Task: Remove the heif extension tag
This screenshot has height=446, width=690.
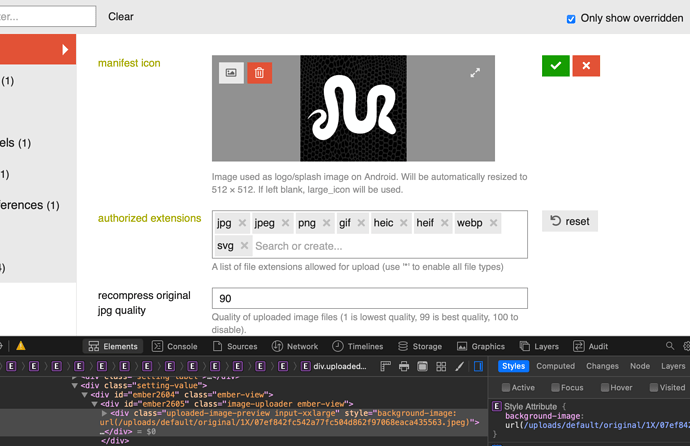Action: [444, 223]
